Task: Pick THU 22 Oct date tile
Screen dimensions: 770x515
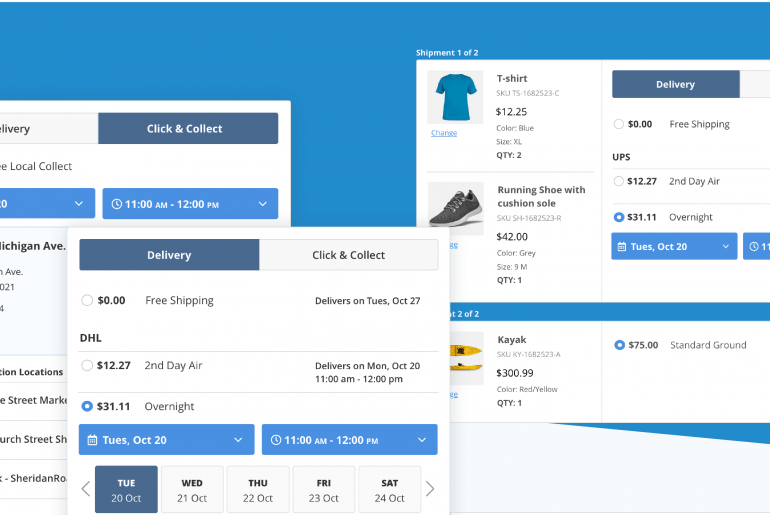Action: point(258,489)
